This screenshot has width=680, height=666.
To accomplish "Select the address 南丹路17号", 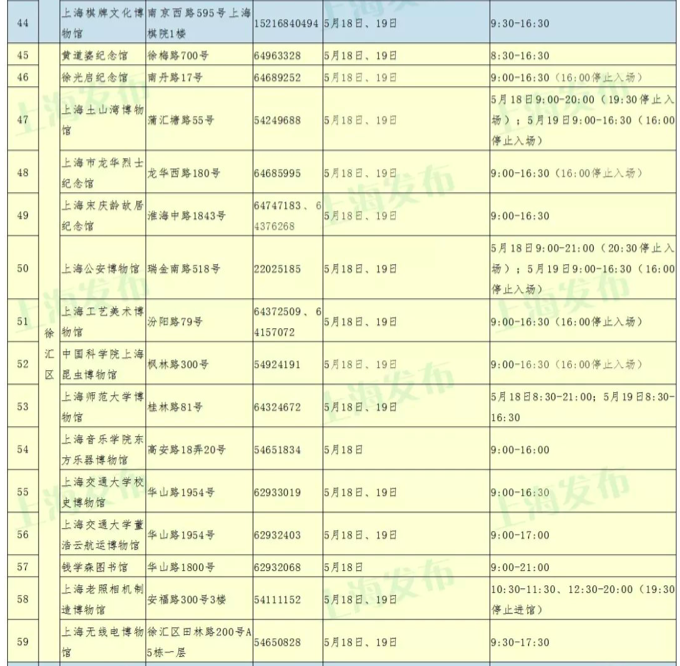I will click(x=175, y=77).
